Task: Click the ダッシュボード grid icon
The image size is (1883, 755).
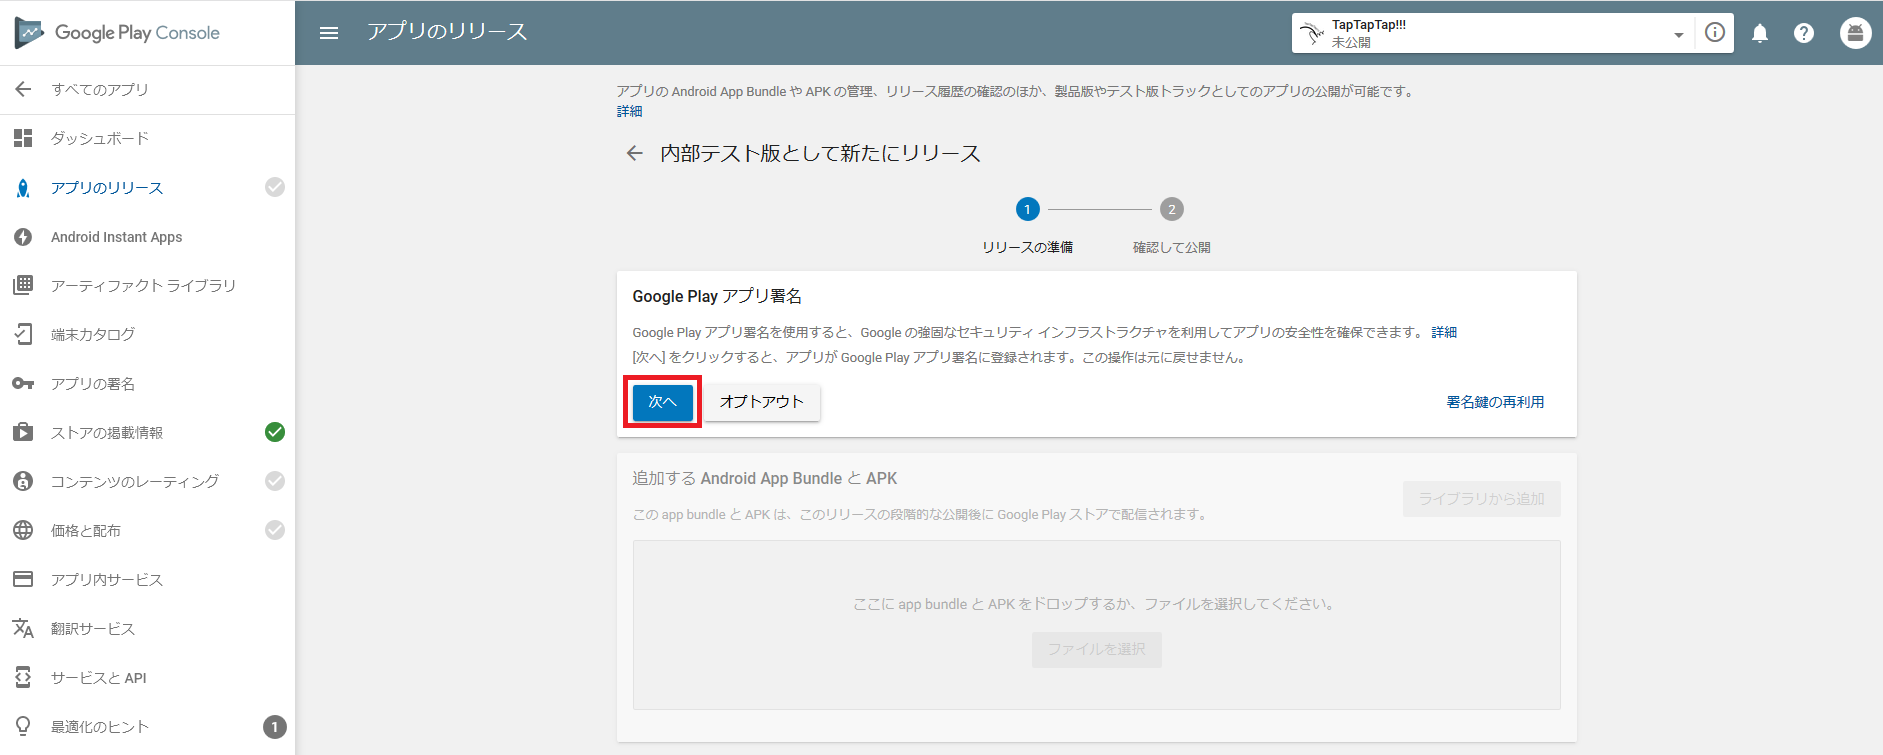Action: 23,138
